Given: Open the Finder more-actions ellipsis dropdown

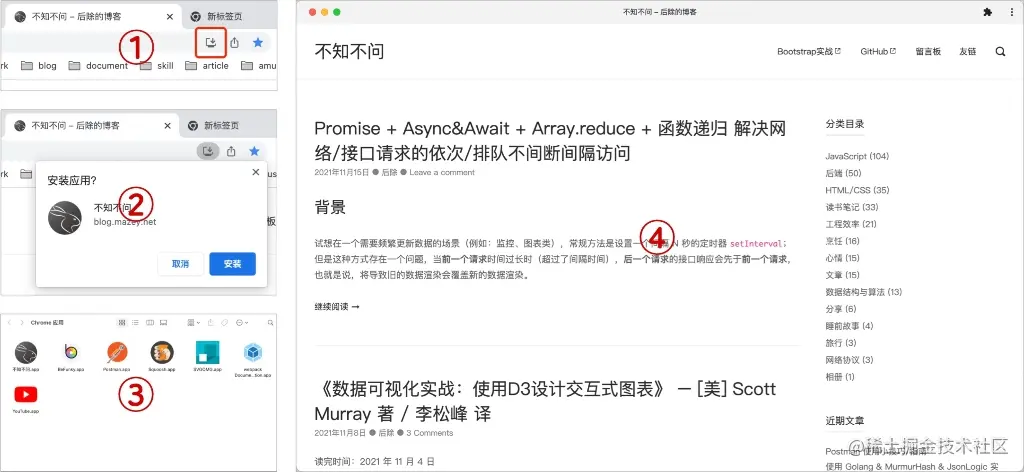Looking at the screenshot, I should pos(242,323).
